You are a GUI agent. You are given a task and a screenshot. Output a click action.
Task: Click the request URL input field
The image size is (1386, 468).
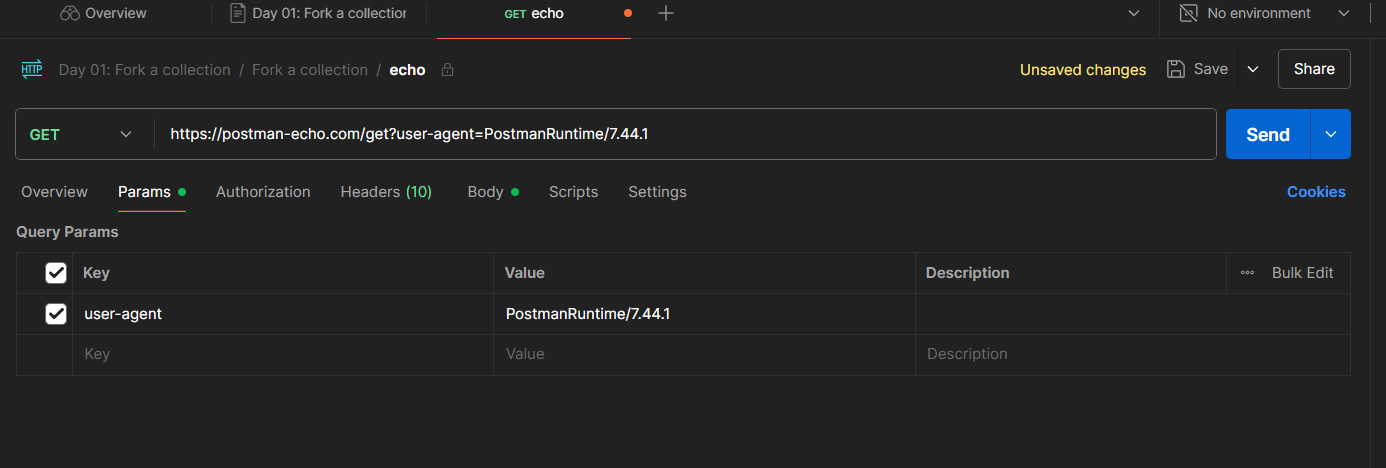pos(685,134)
